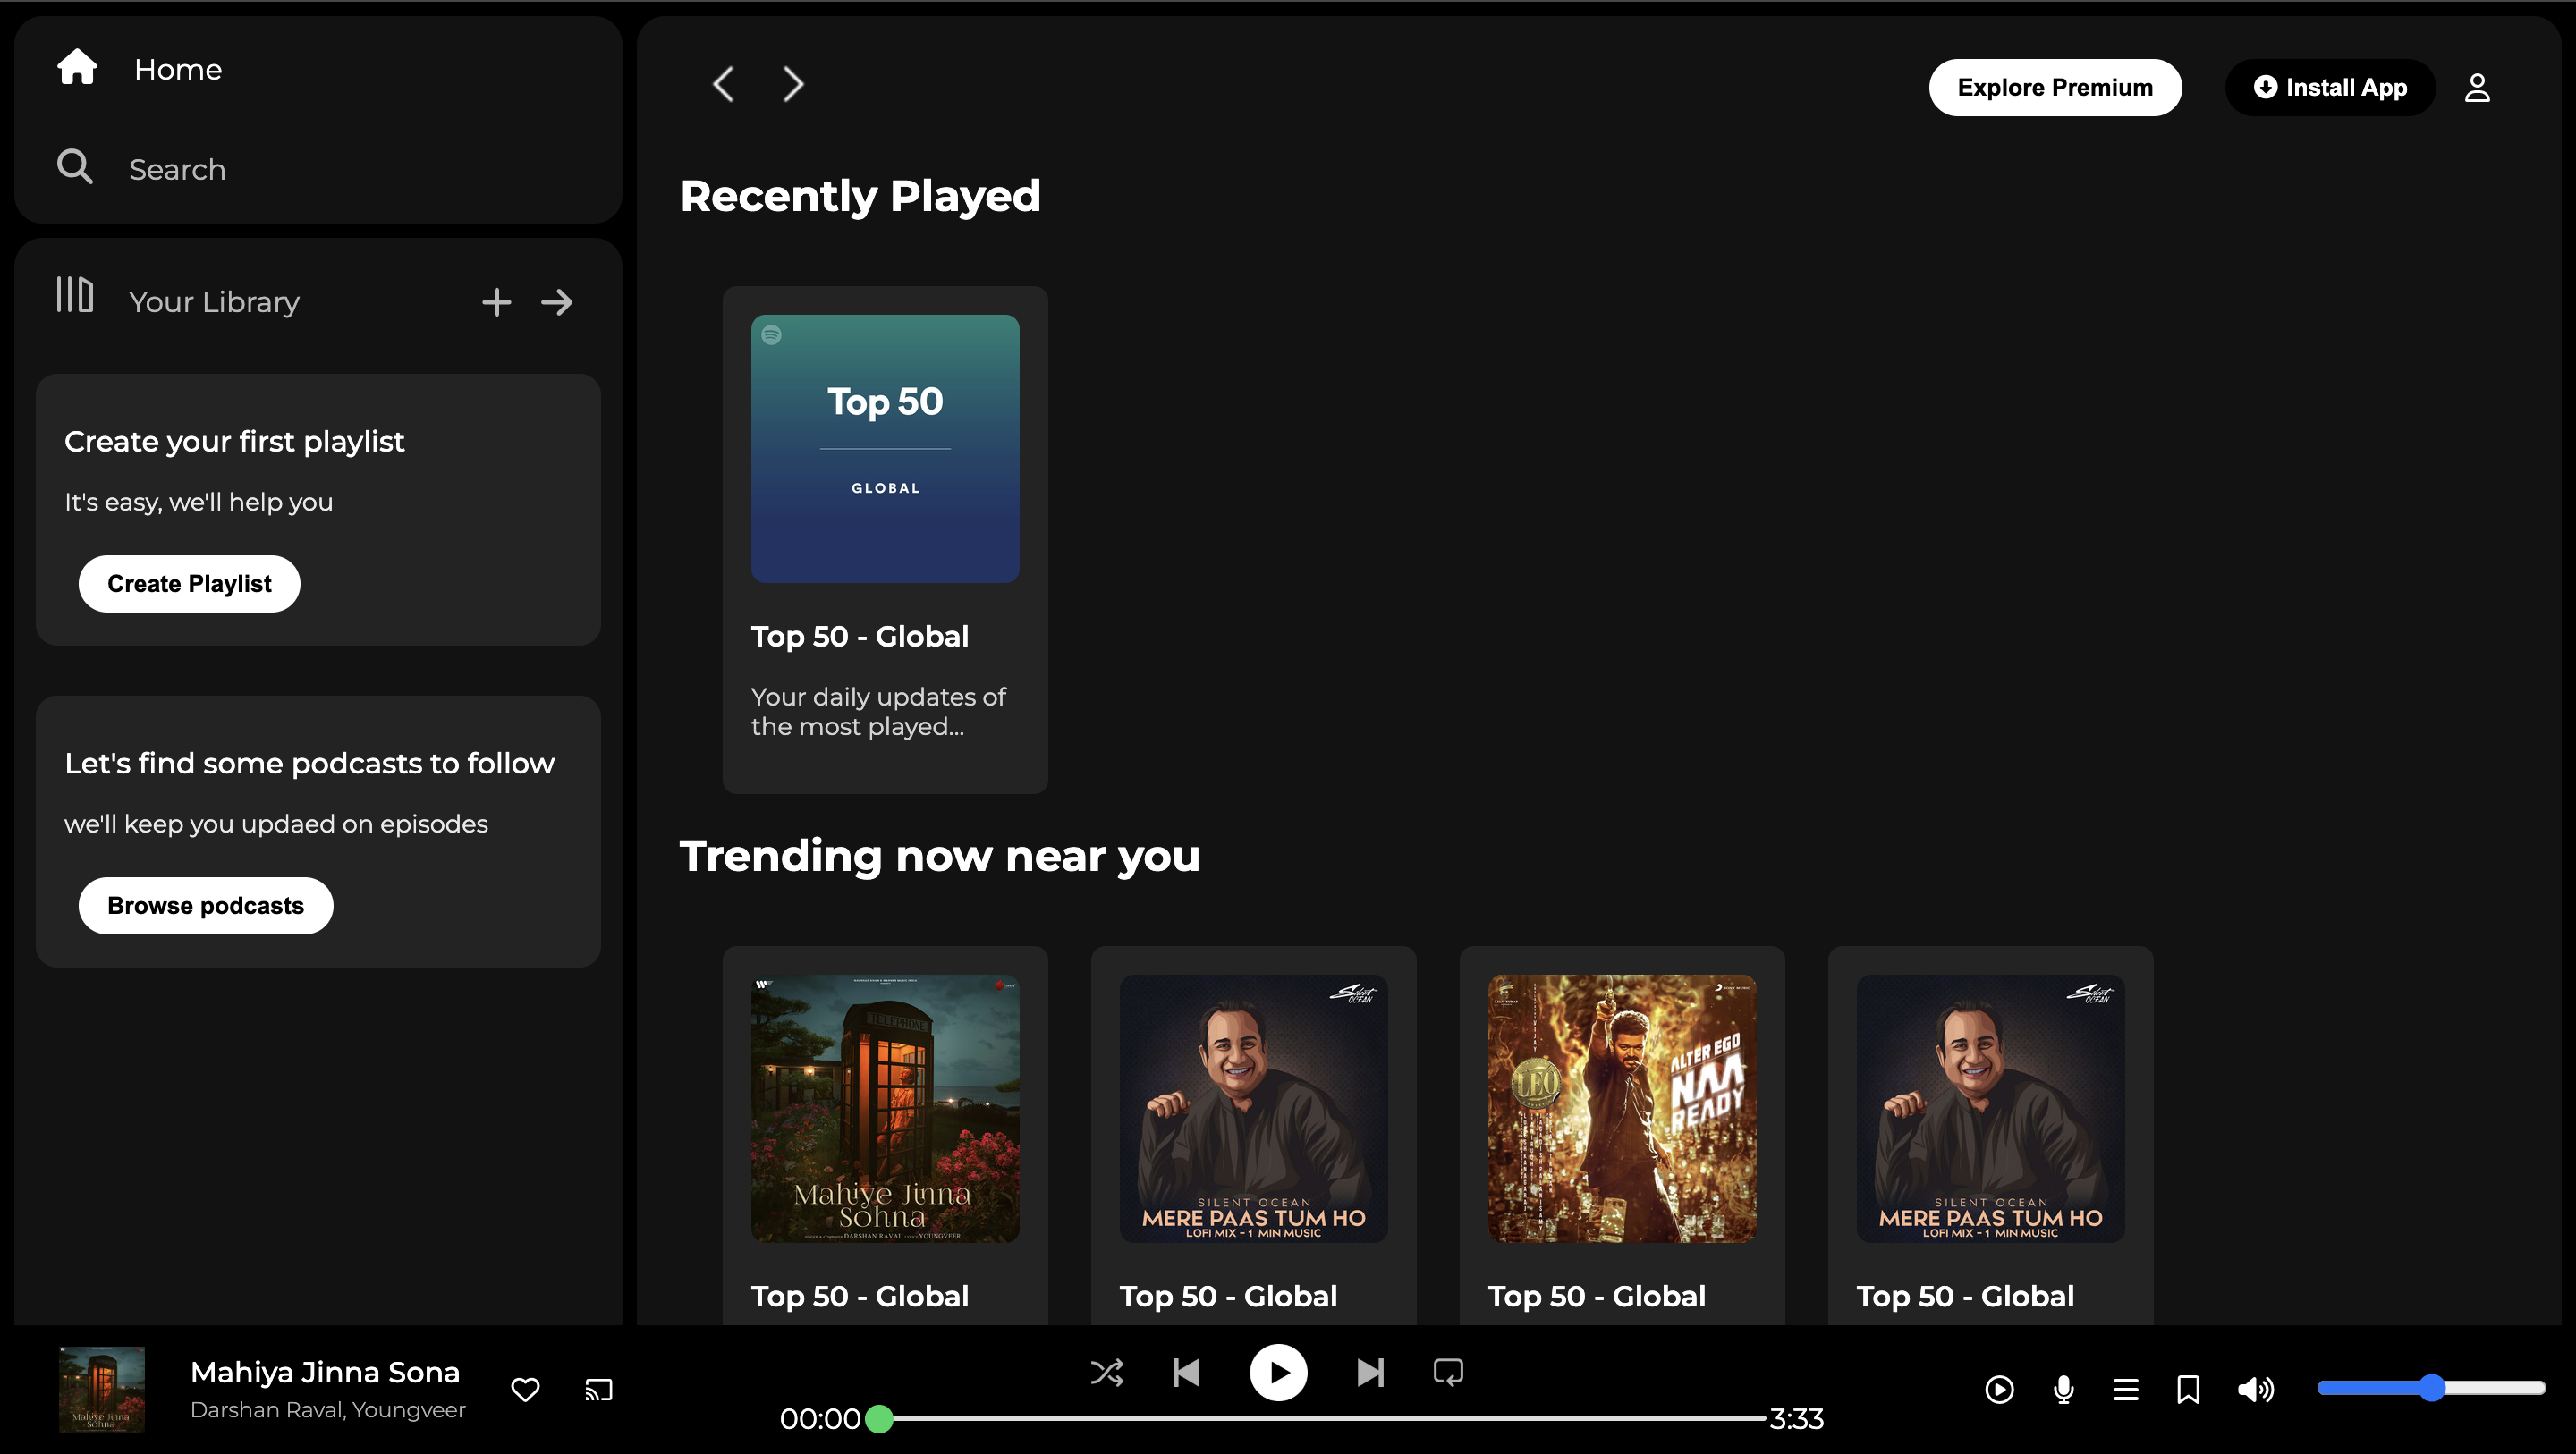Screen dimensions: 2576x1454
Task: Click the Trending now near you heading
Action: (939, 856)
